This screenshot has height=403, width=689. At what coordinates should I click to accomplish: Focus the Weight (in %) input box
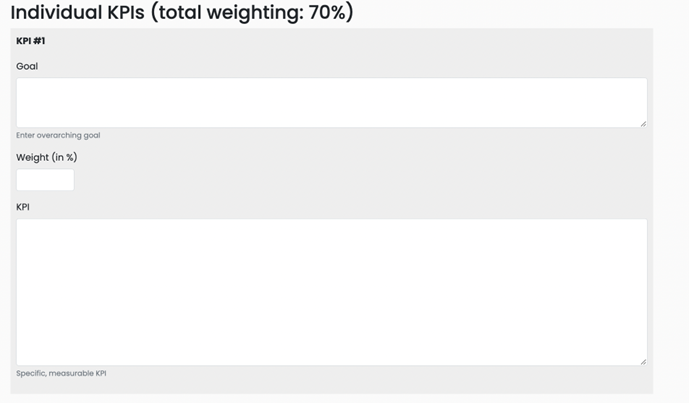pos(45,180)
